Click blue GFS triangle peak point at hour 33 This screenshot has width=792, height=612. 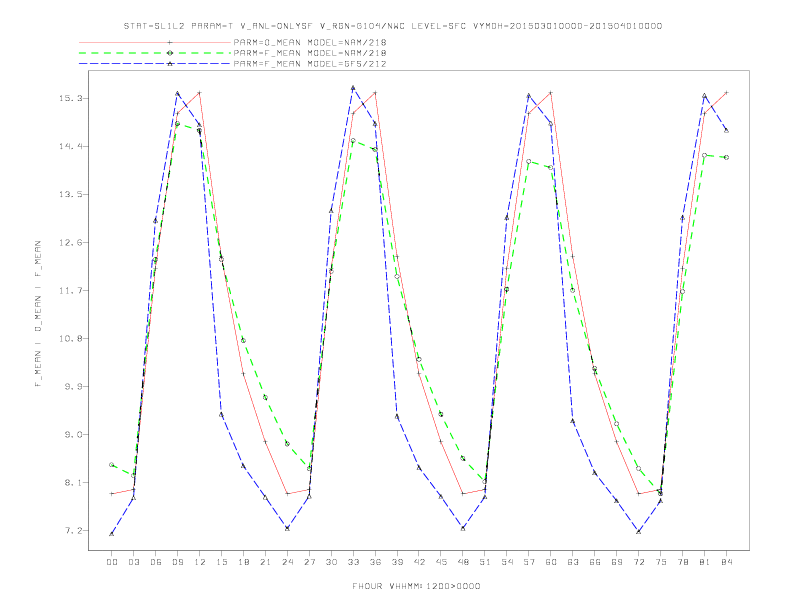point(353,88)
